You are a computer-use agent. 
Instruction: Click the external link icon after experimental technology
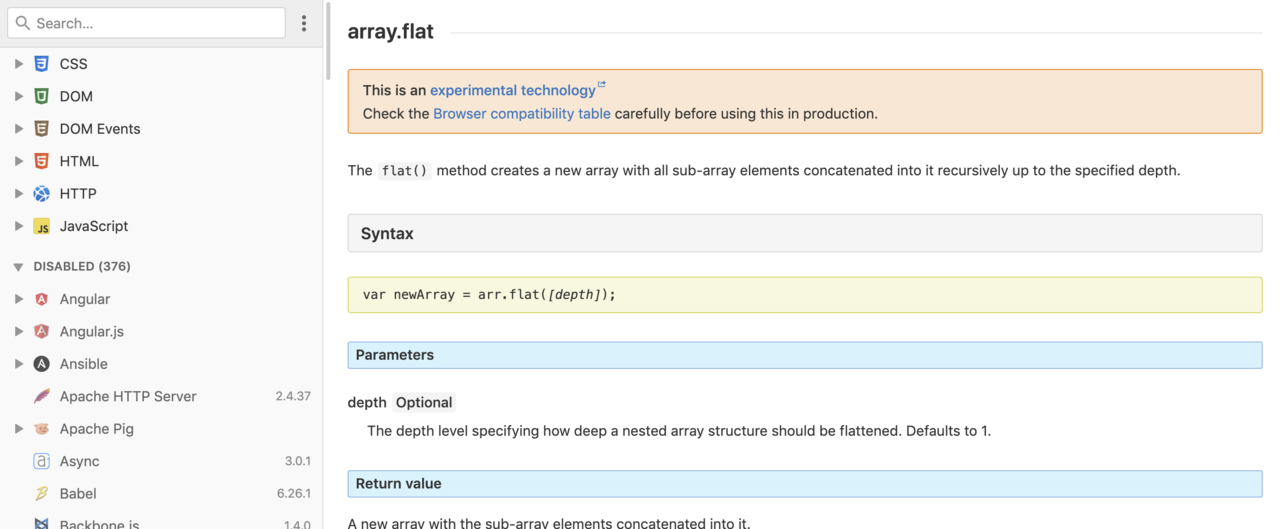pyautogui.click(x=601, y=85)
